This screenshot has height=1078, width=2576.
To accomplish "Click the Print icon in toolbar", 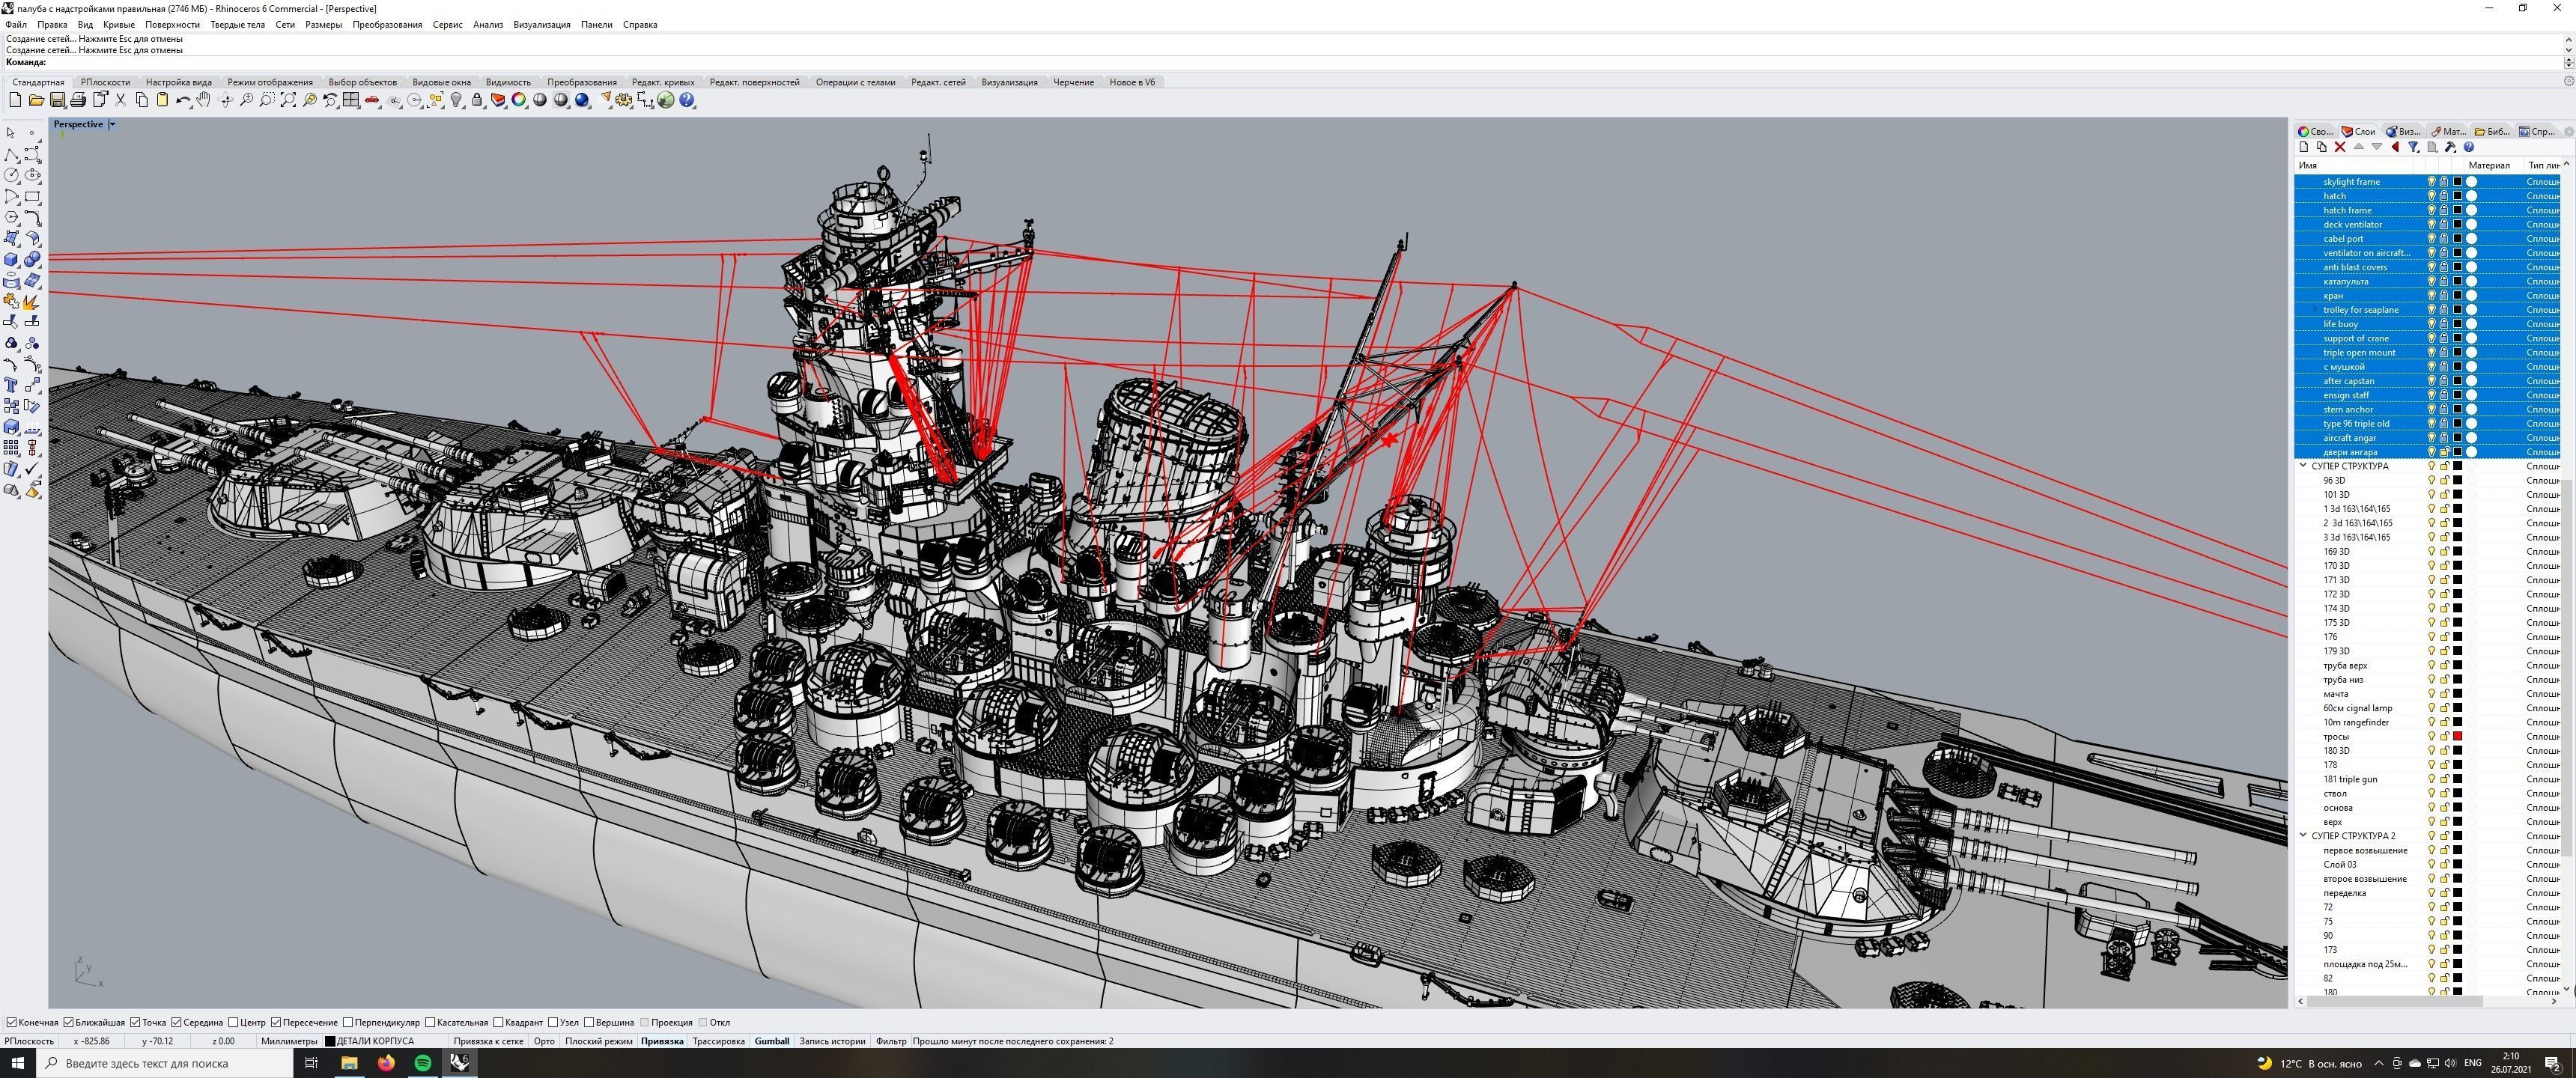I will pyautogui.click(x=78, y=100).
